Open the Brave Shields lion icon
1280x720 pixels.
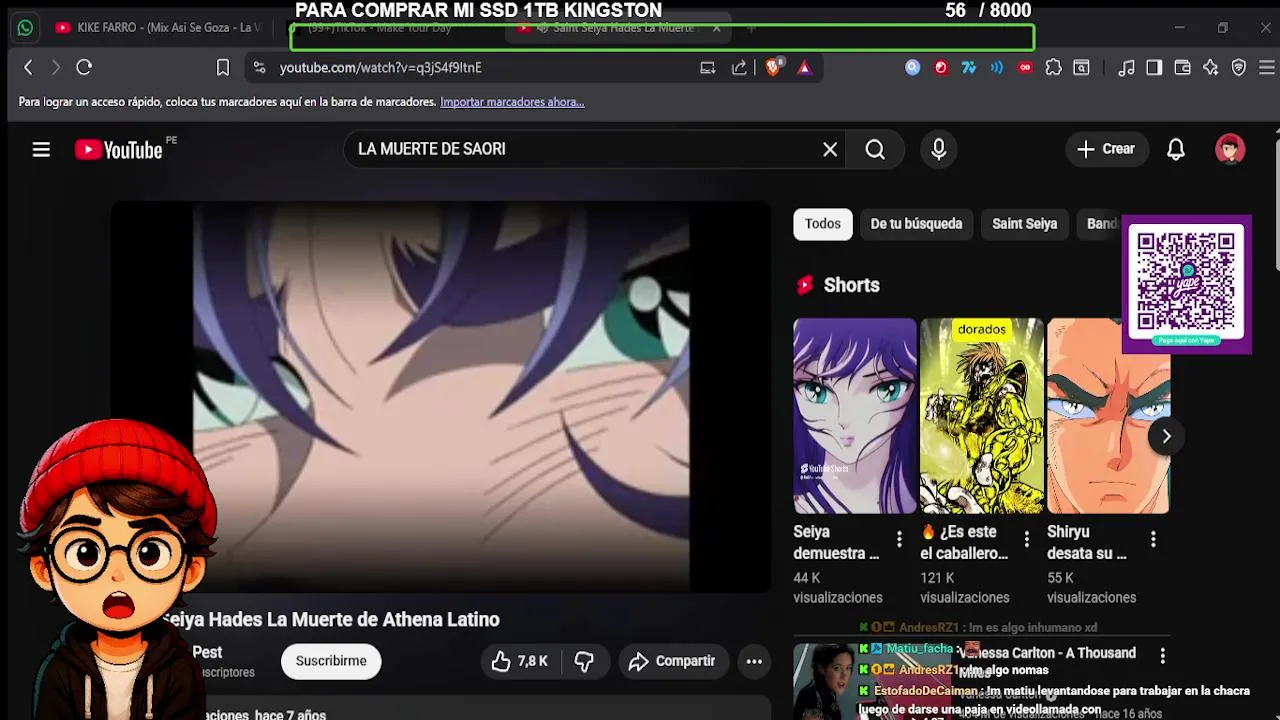click(772, 67)
